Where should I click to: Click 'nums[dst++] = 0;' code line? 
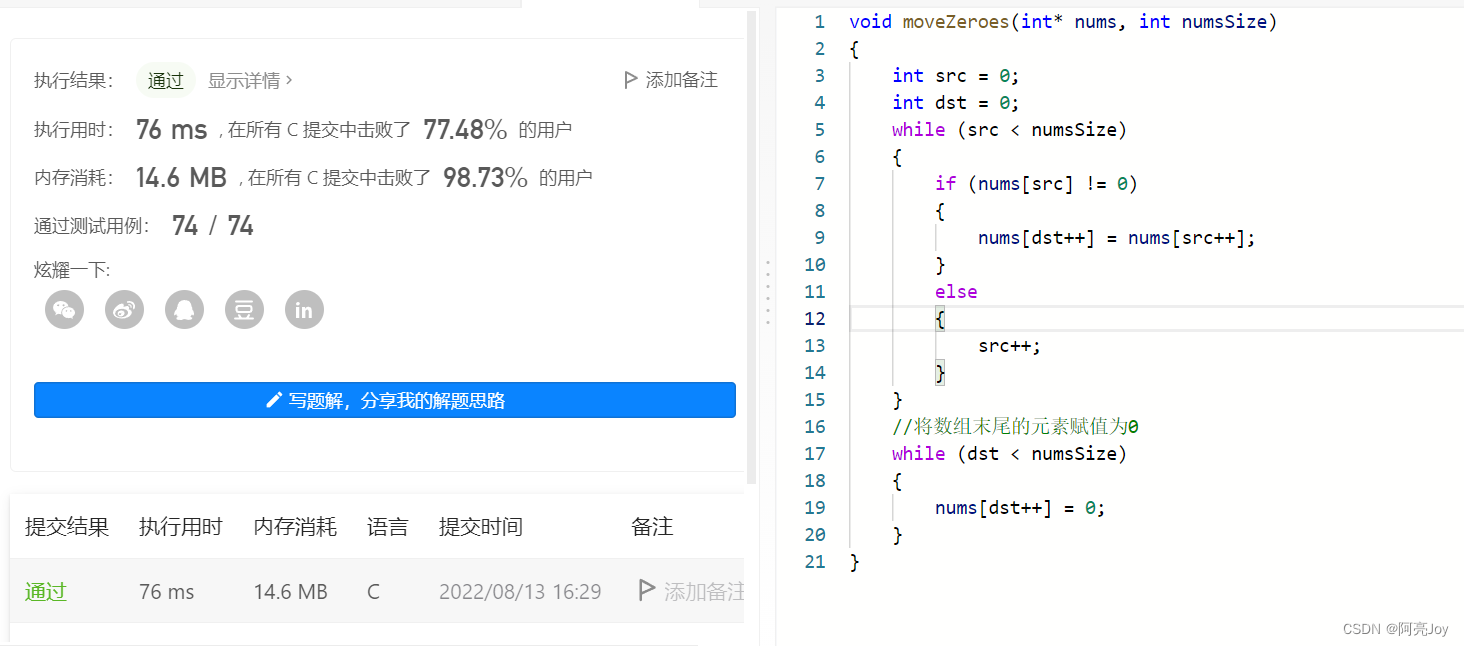pyautogui.click(x=1020, y=508)
